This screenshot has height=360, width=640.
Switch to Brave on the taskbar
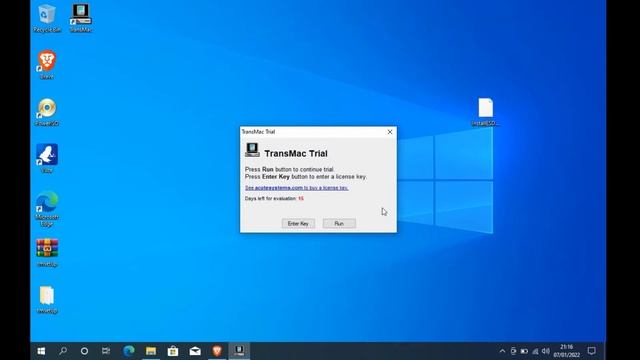217,351
